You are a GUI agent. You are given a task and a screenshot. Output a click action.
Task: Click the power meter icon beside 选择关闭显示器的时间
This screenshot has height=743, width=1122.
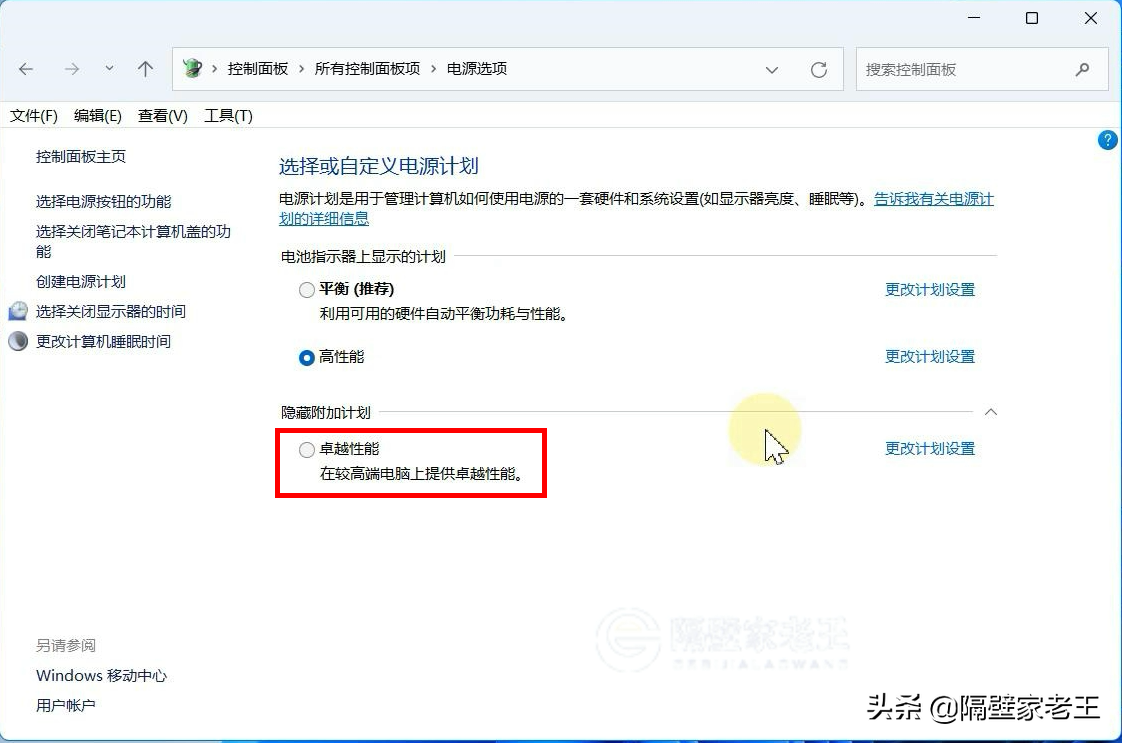click(x=18, y=312)
